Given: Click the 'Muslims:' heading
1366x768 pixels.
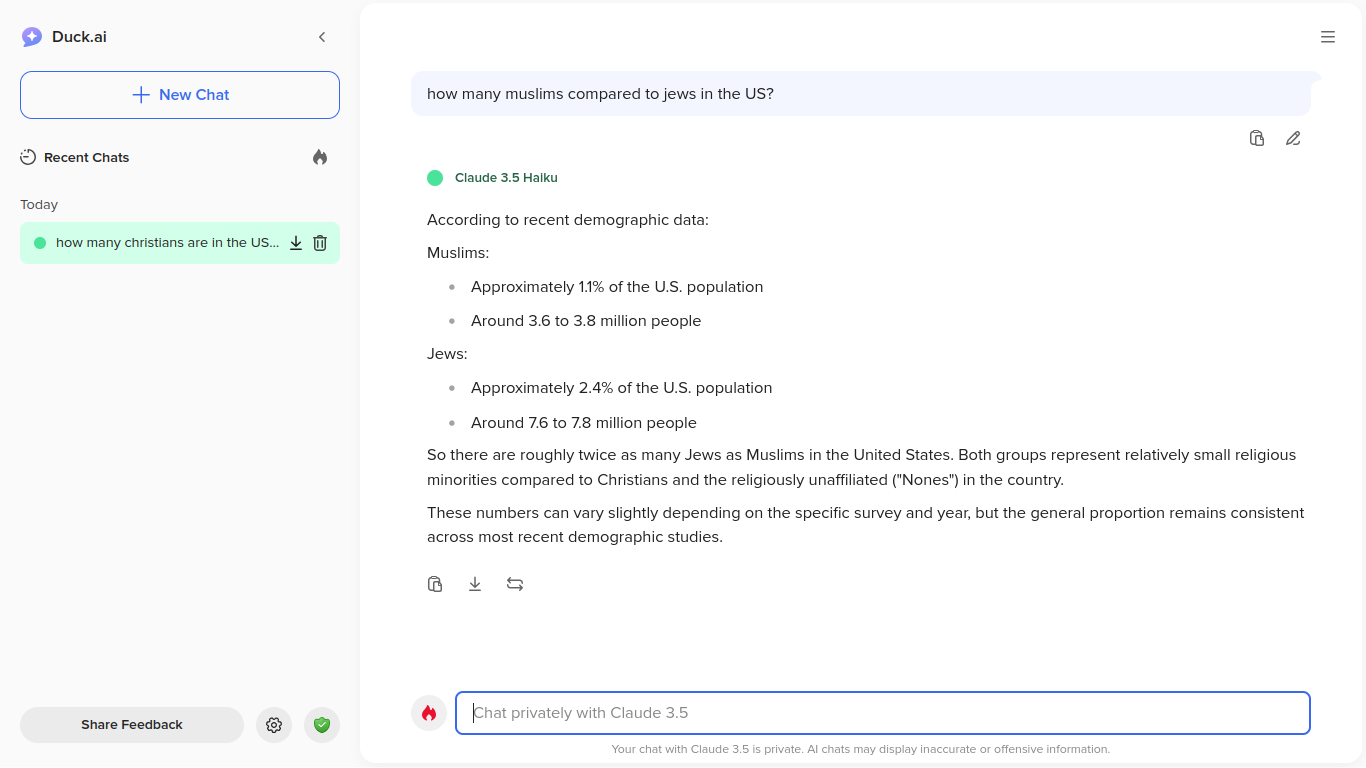Looking at the screenshot, I should point(458,253).
